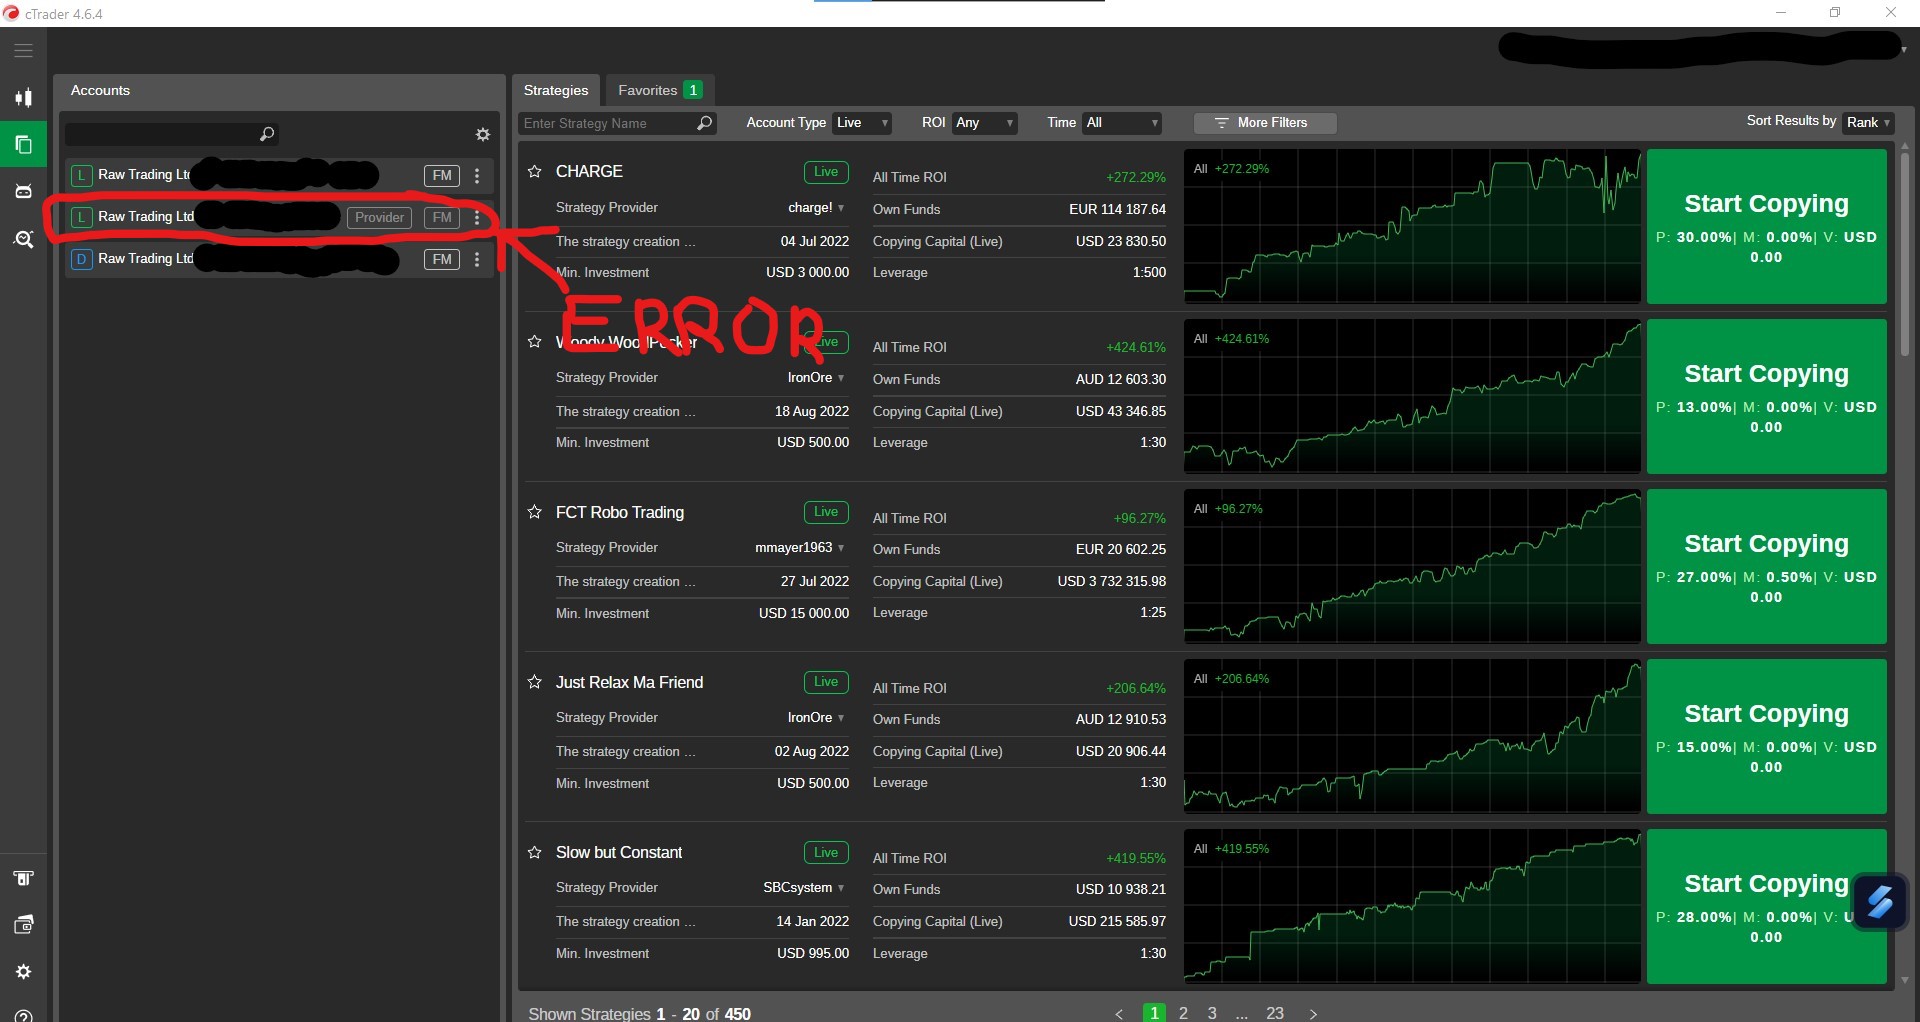Open the settings gear in left sidebar

tap(23, 972)
